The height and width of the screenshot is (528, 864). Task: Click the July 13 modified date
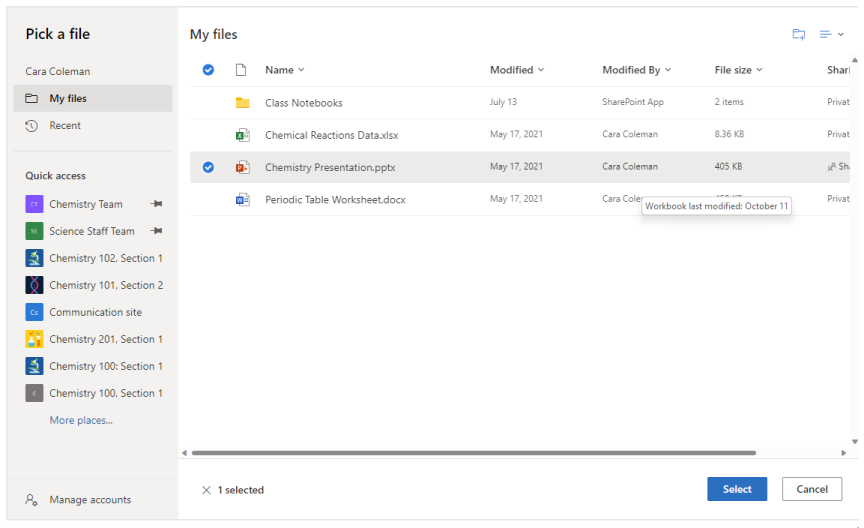click(503, 102)
